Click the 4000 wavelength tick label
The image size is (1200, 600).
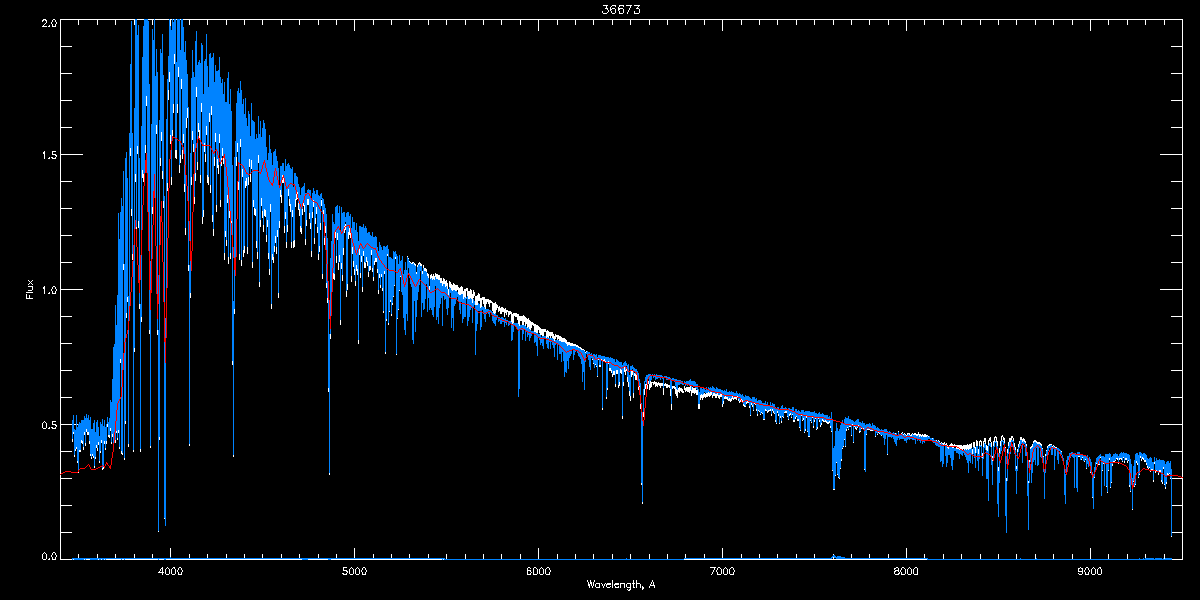(x=170, y=572)
